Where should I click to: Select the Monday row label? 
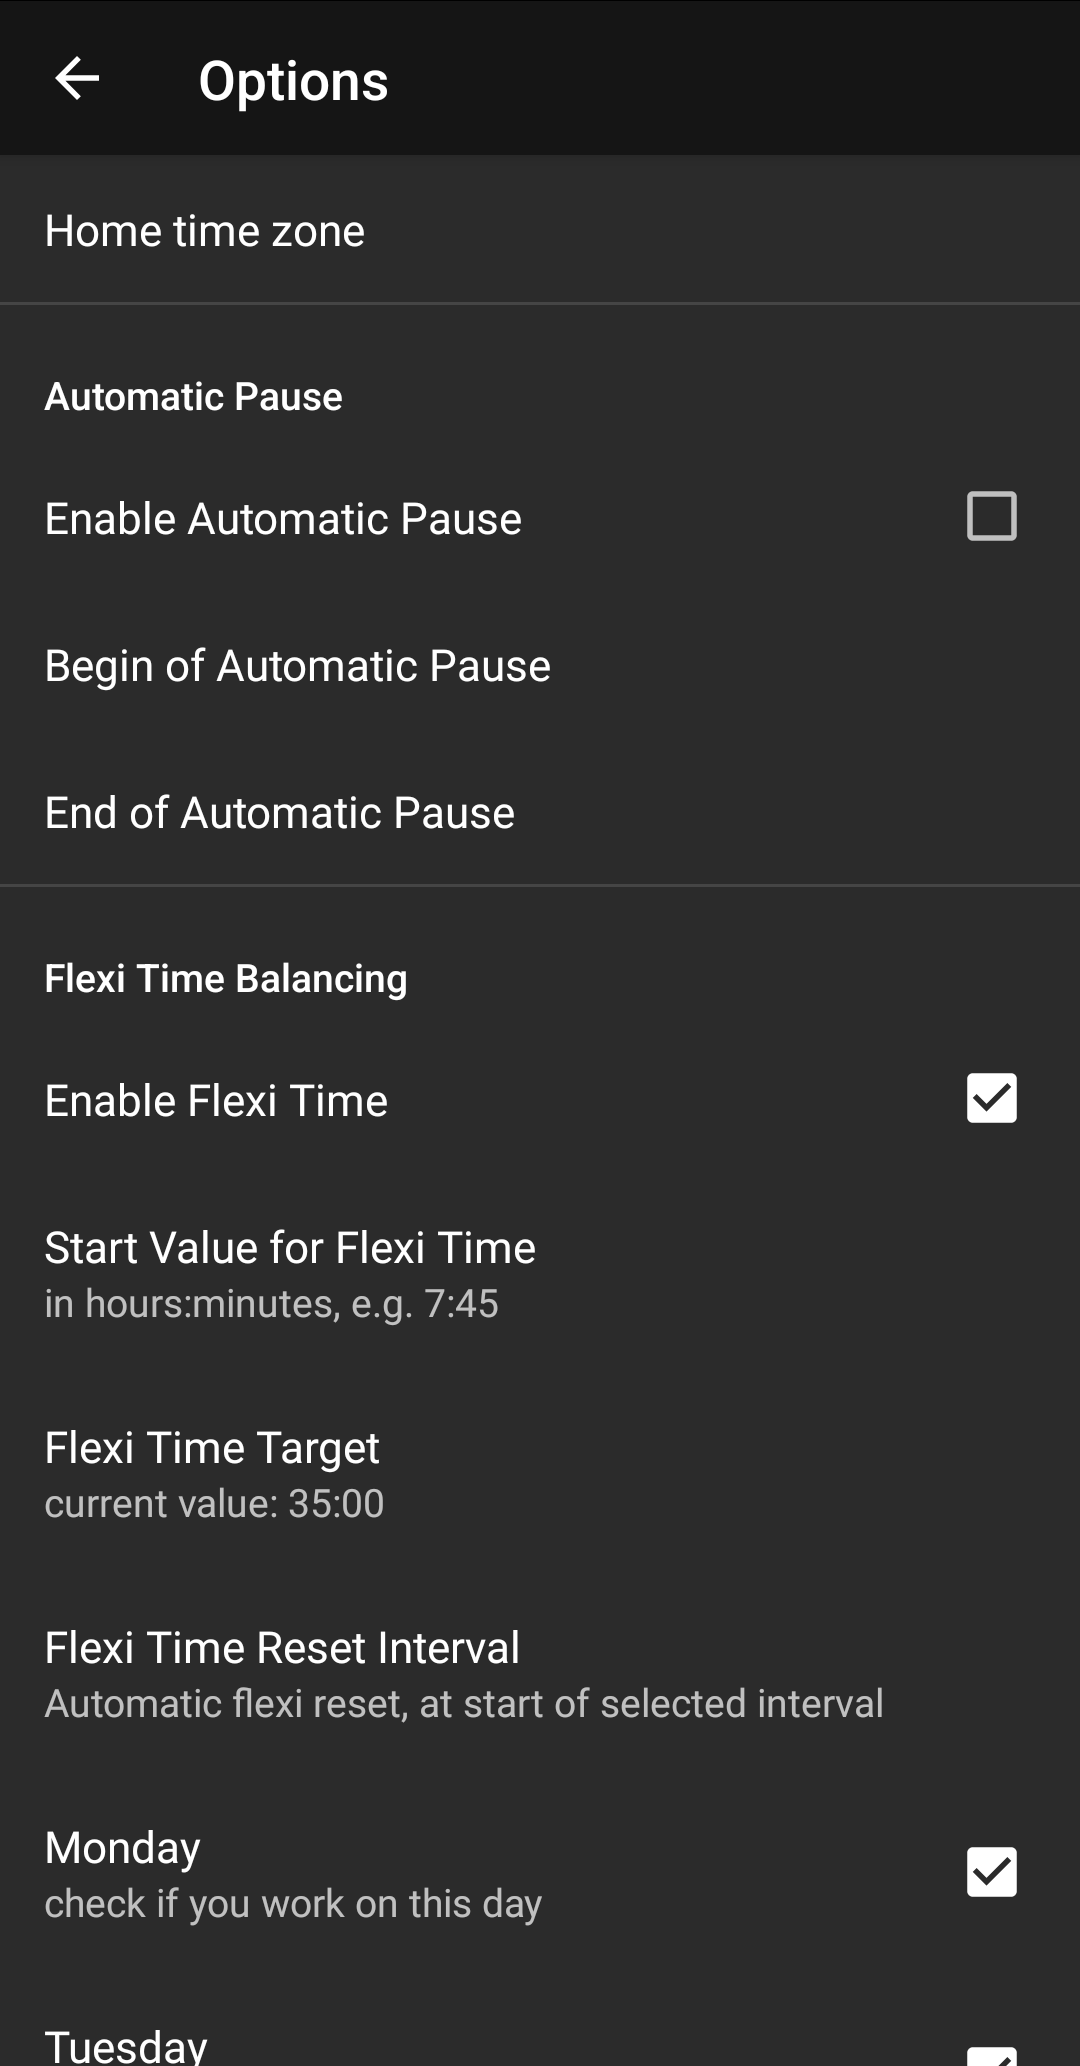[x=123, y=1848]
